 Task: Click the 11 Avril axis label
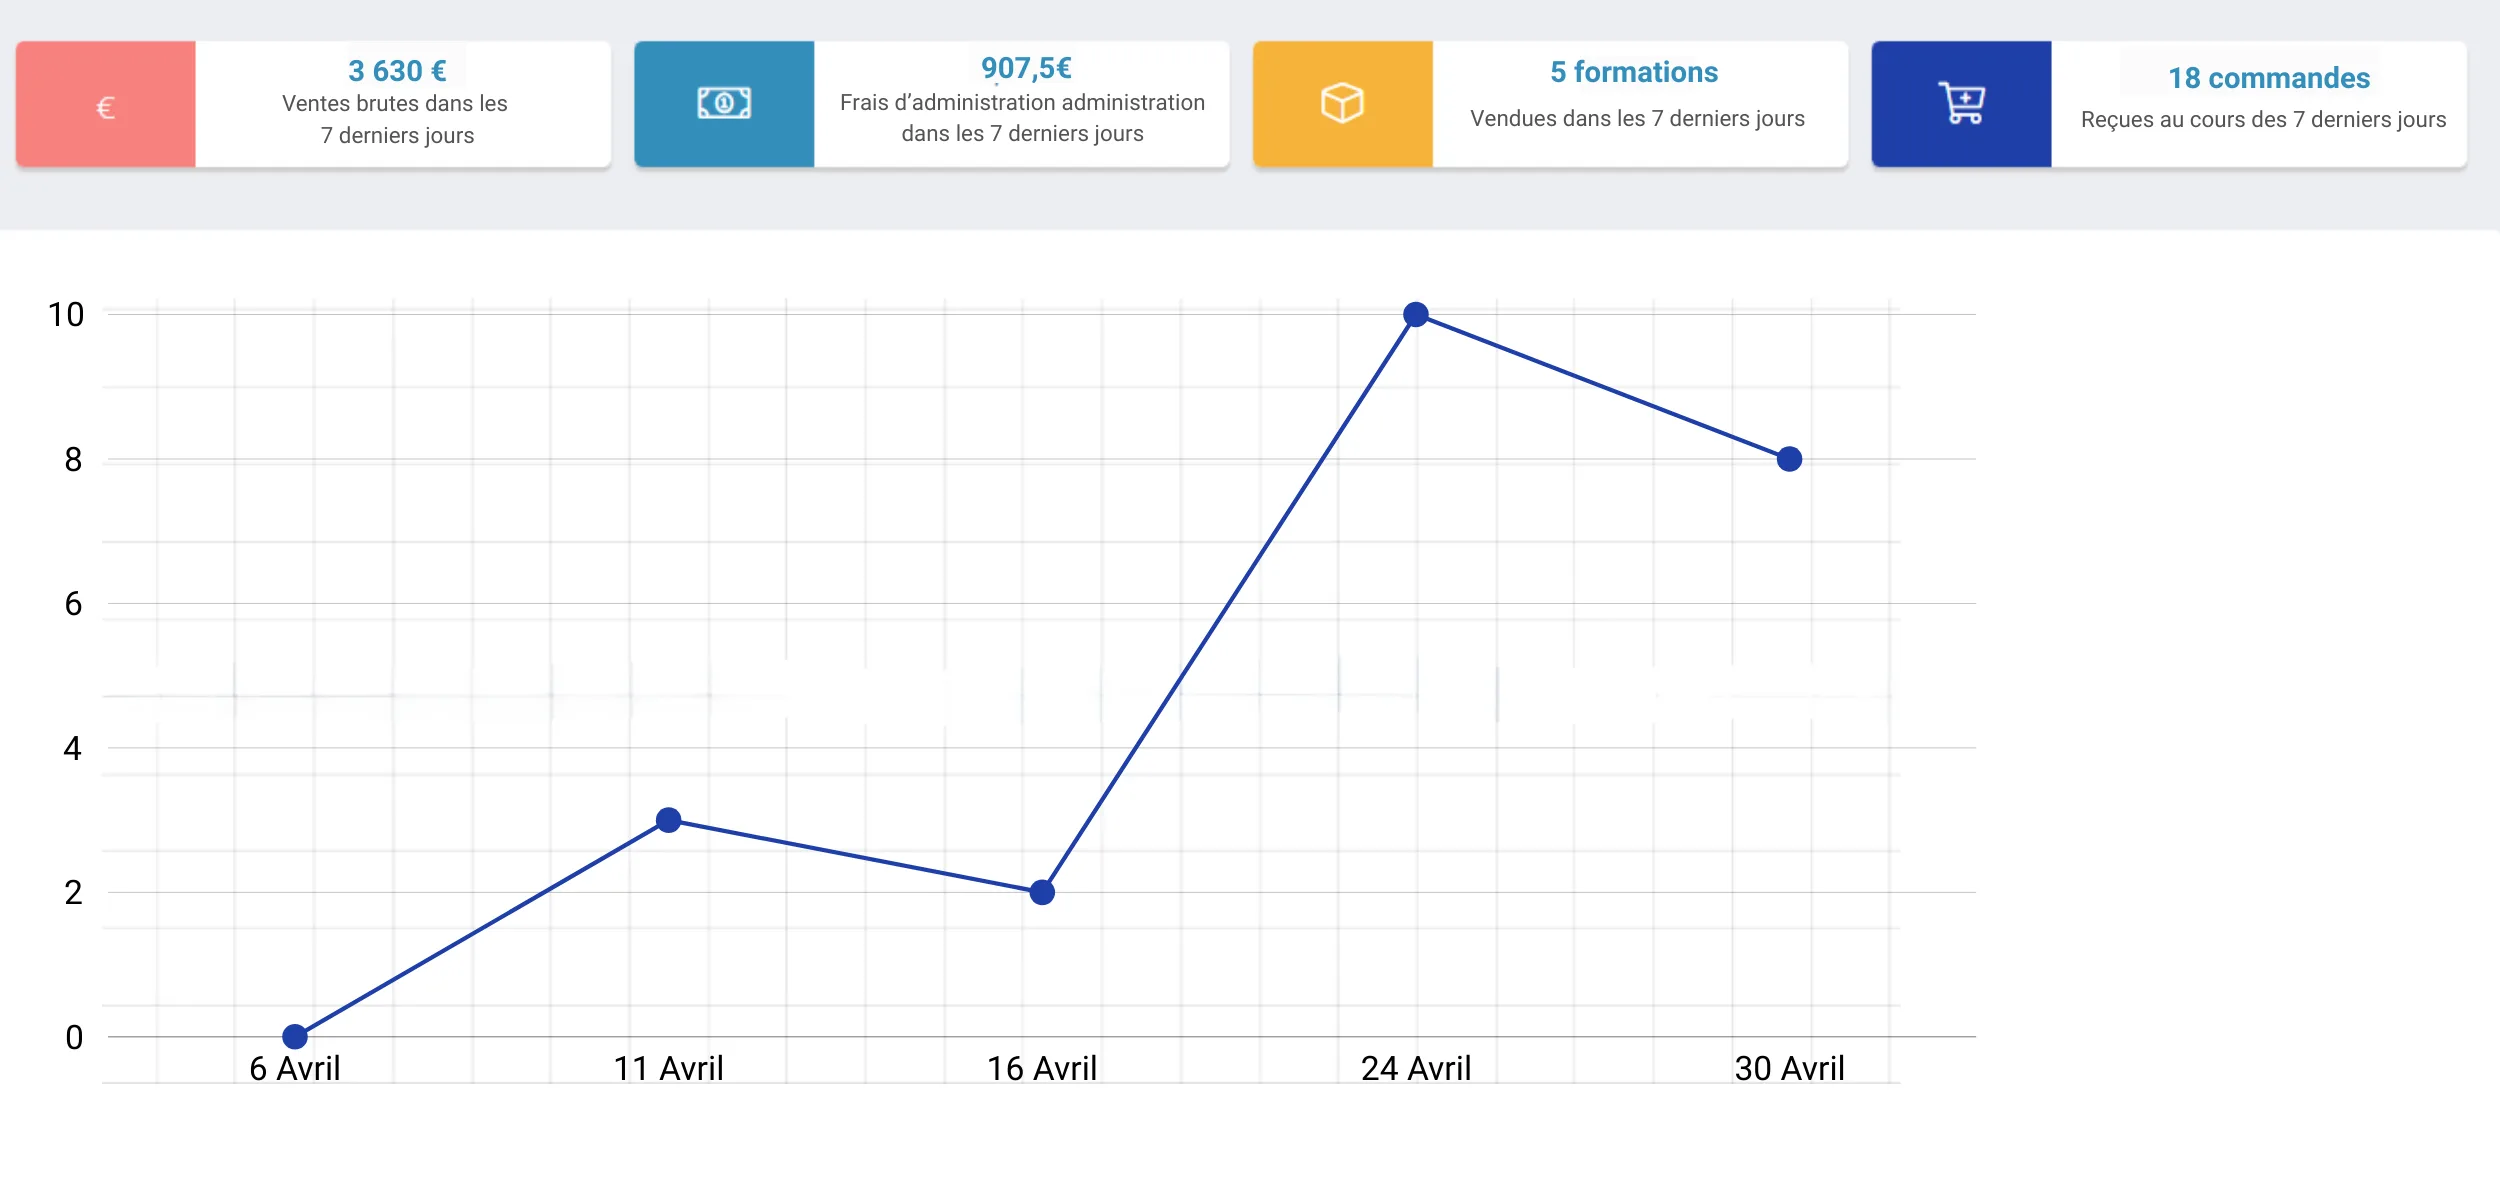click(x=668, y=1068)
